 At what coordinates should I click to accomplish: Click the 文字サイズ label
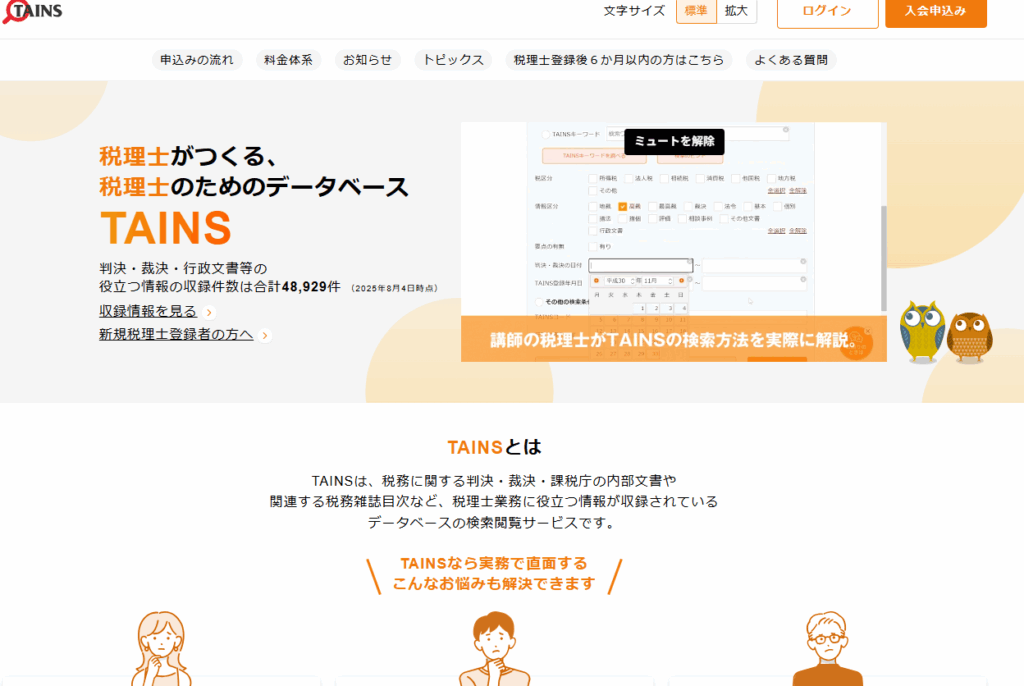click(634, 11)
